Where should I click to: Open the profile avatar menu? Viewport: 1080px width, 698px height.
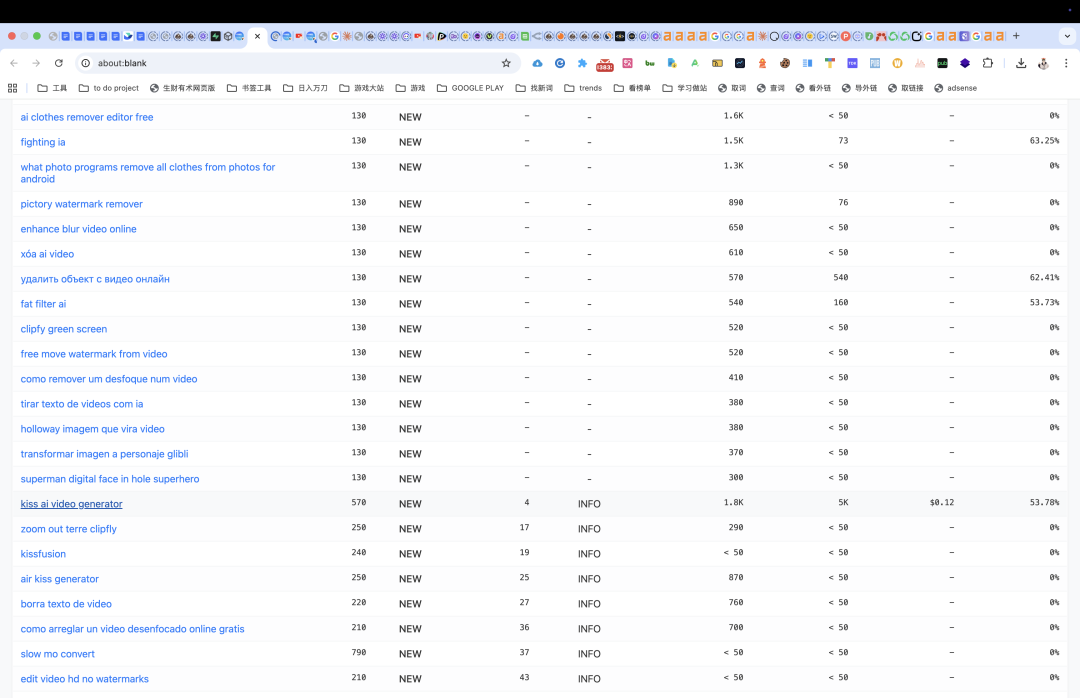point(1043,63)
